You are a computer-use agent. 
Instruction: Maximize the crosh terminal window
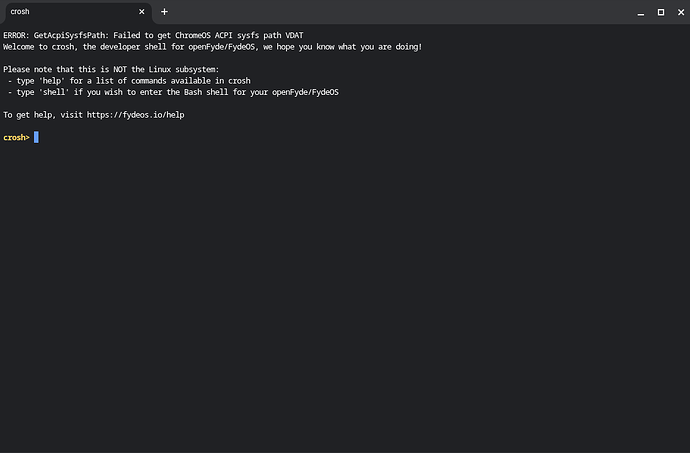(x=660, y=11)
